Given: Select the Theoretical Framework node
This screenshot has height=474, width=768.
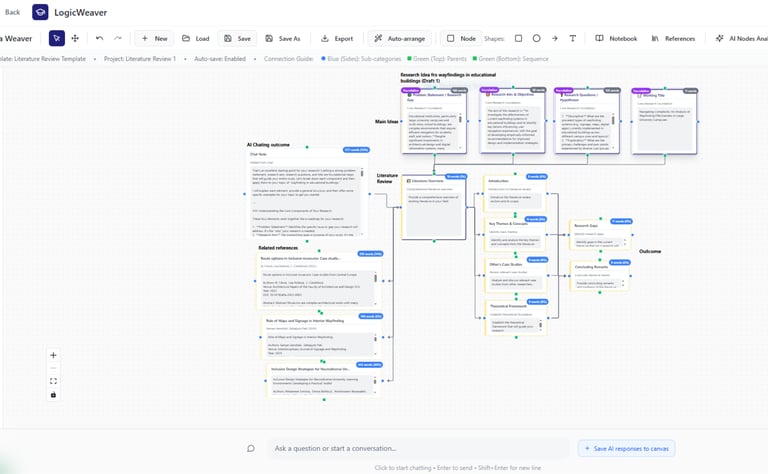Looking at the screenshot, I should pyautogui.click(x=515, y=318).
